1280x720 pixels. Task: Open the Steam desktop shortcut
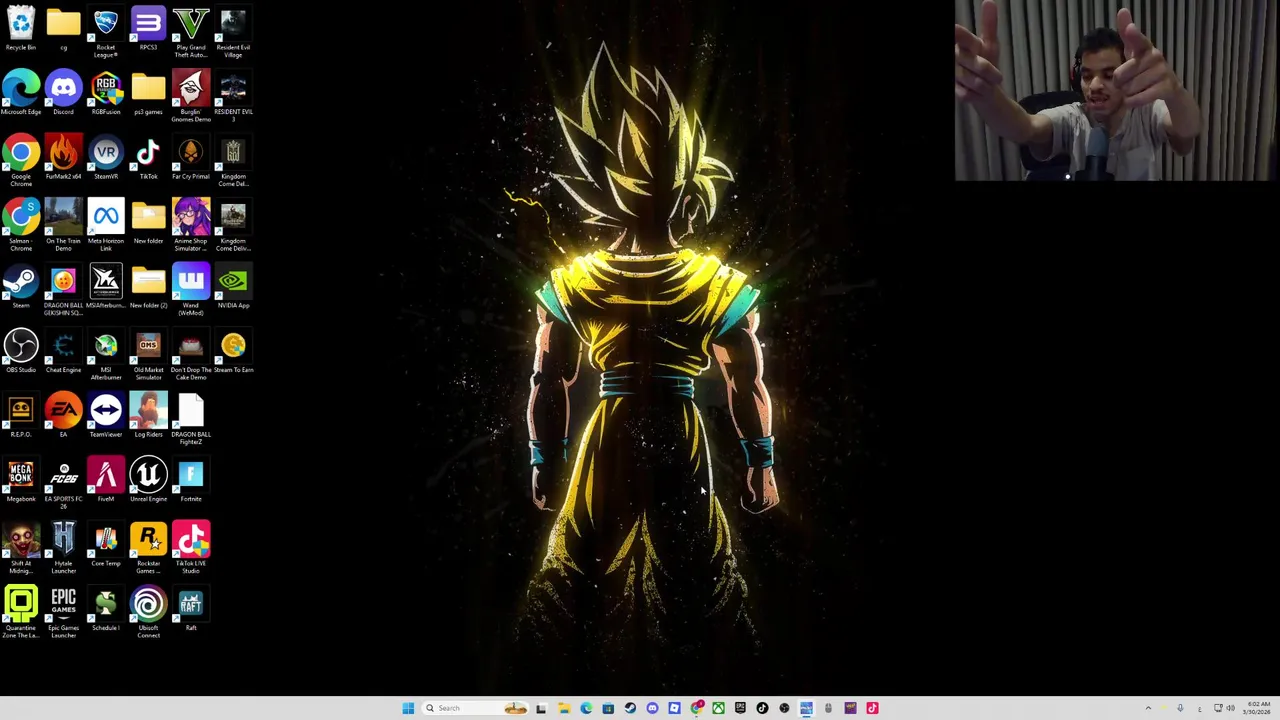(x=21, y=283)
